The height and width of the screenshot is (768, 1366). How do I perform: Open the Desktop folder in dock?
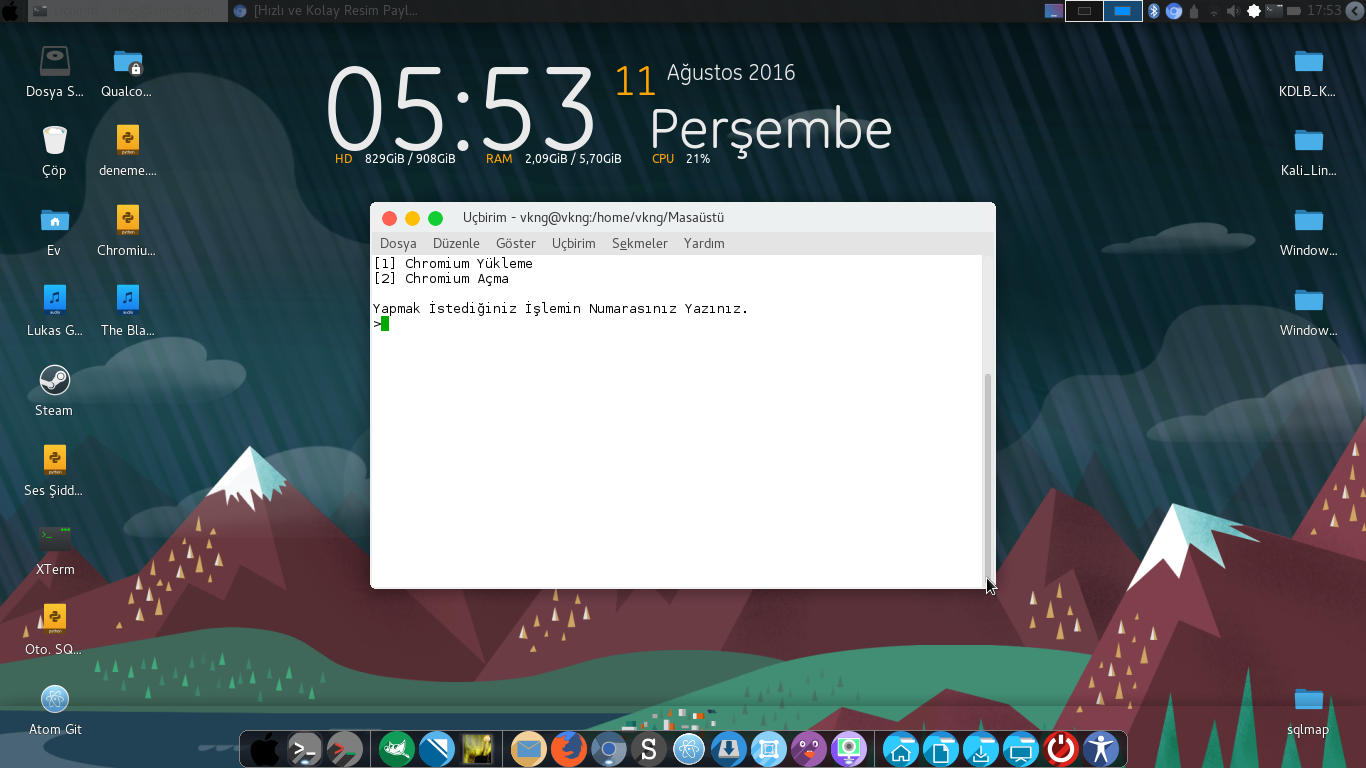click(x=1021, y=748)
